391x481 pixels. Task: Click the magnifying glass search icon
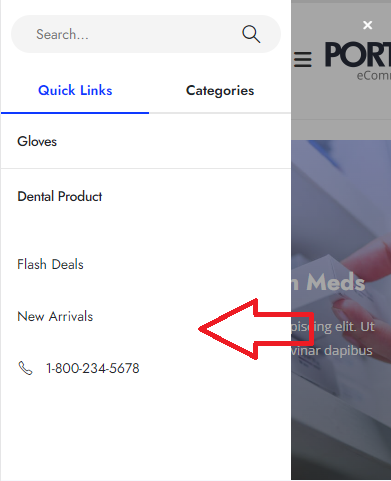pyautogui.click(x=251, y=34)
